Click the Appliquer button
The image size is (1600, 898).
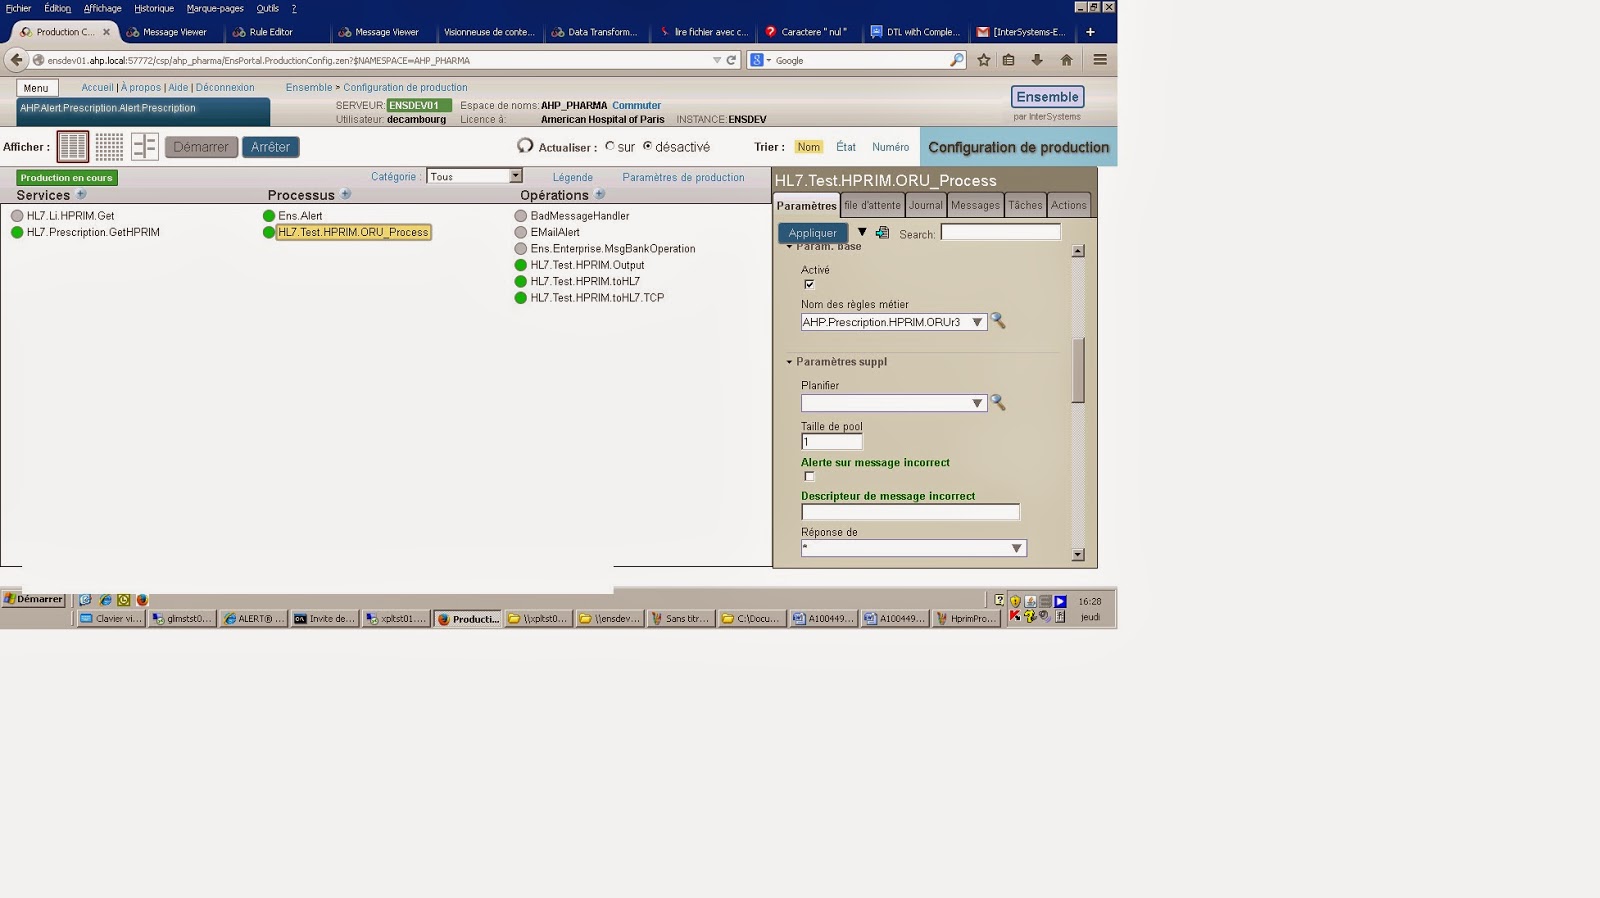[813, 233]
